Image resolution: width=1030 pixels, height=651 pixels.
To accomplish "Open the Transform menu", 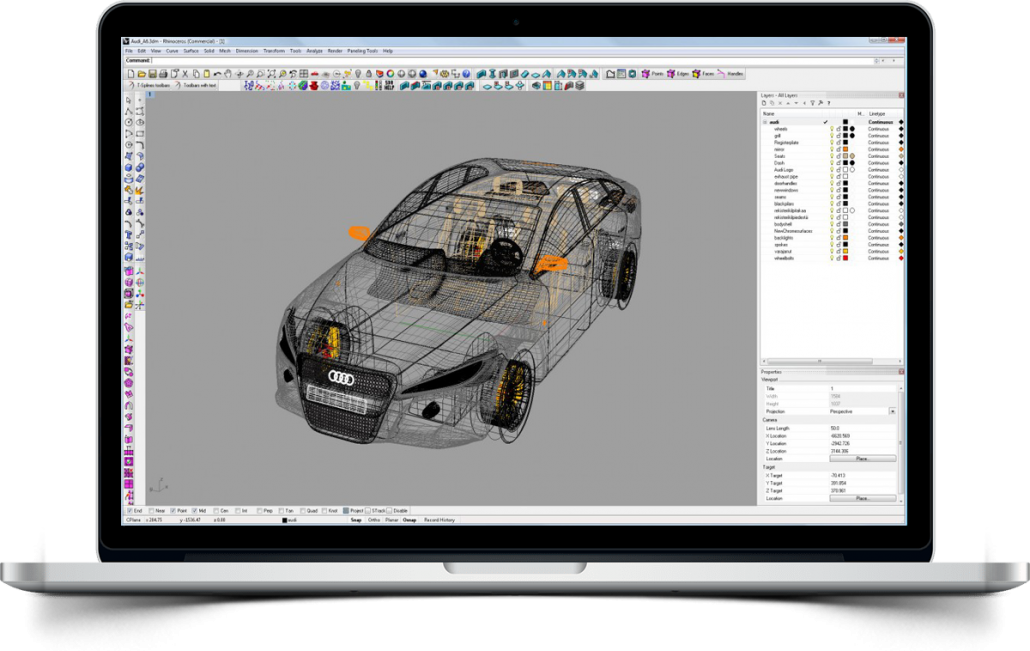I will 274,51.
